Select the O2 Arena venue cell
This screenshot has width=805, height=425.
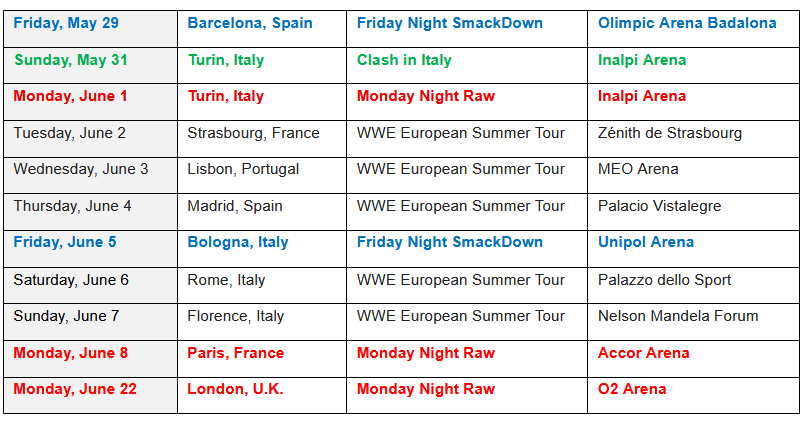[632, 389]
